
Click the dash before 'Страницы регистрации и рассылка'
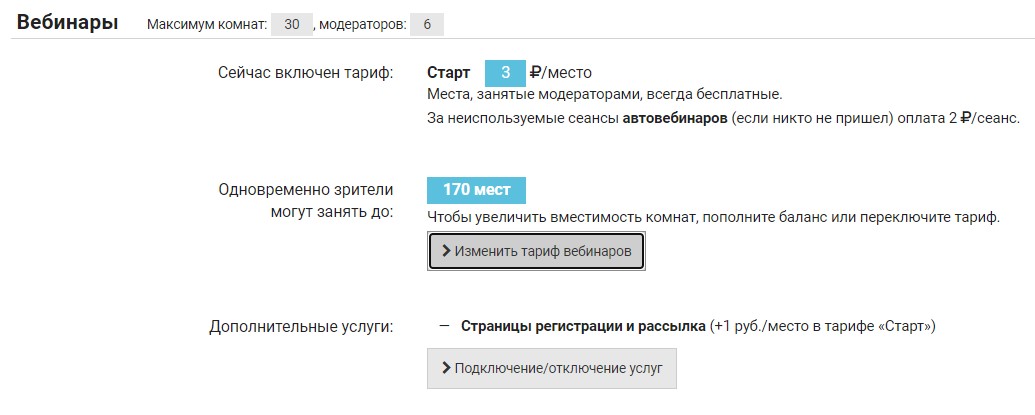pyautogui.click(x=444, y=326)
